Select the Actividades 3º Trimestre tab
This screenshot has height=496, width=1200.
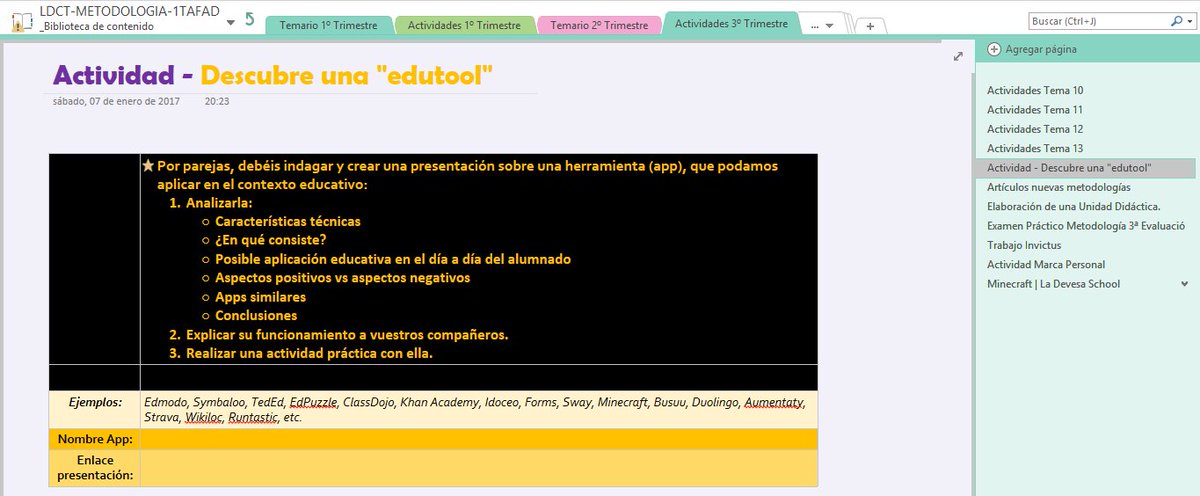coord(731,23)
